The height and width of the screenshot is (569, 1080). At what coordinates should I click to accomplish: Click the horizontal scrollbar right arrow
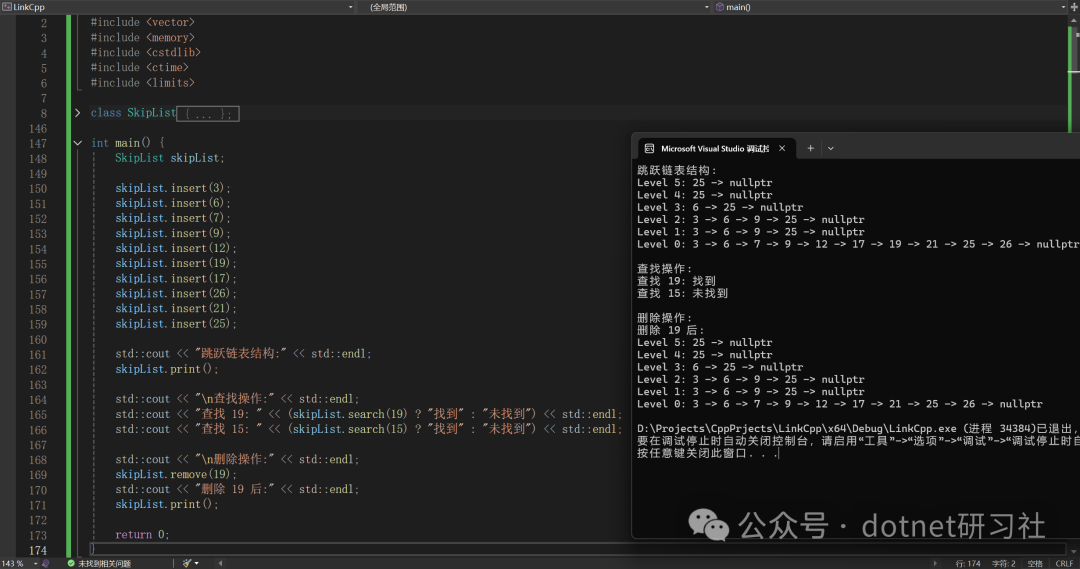[x=935, y=563]
